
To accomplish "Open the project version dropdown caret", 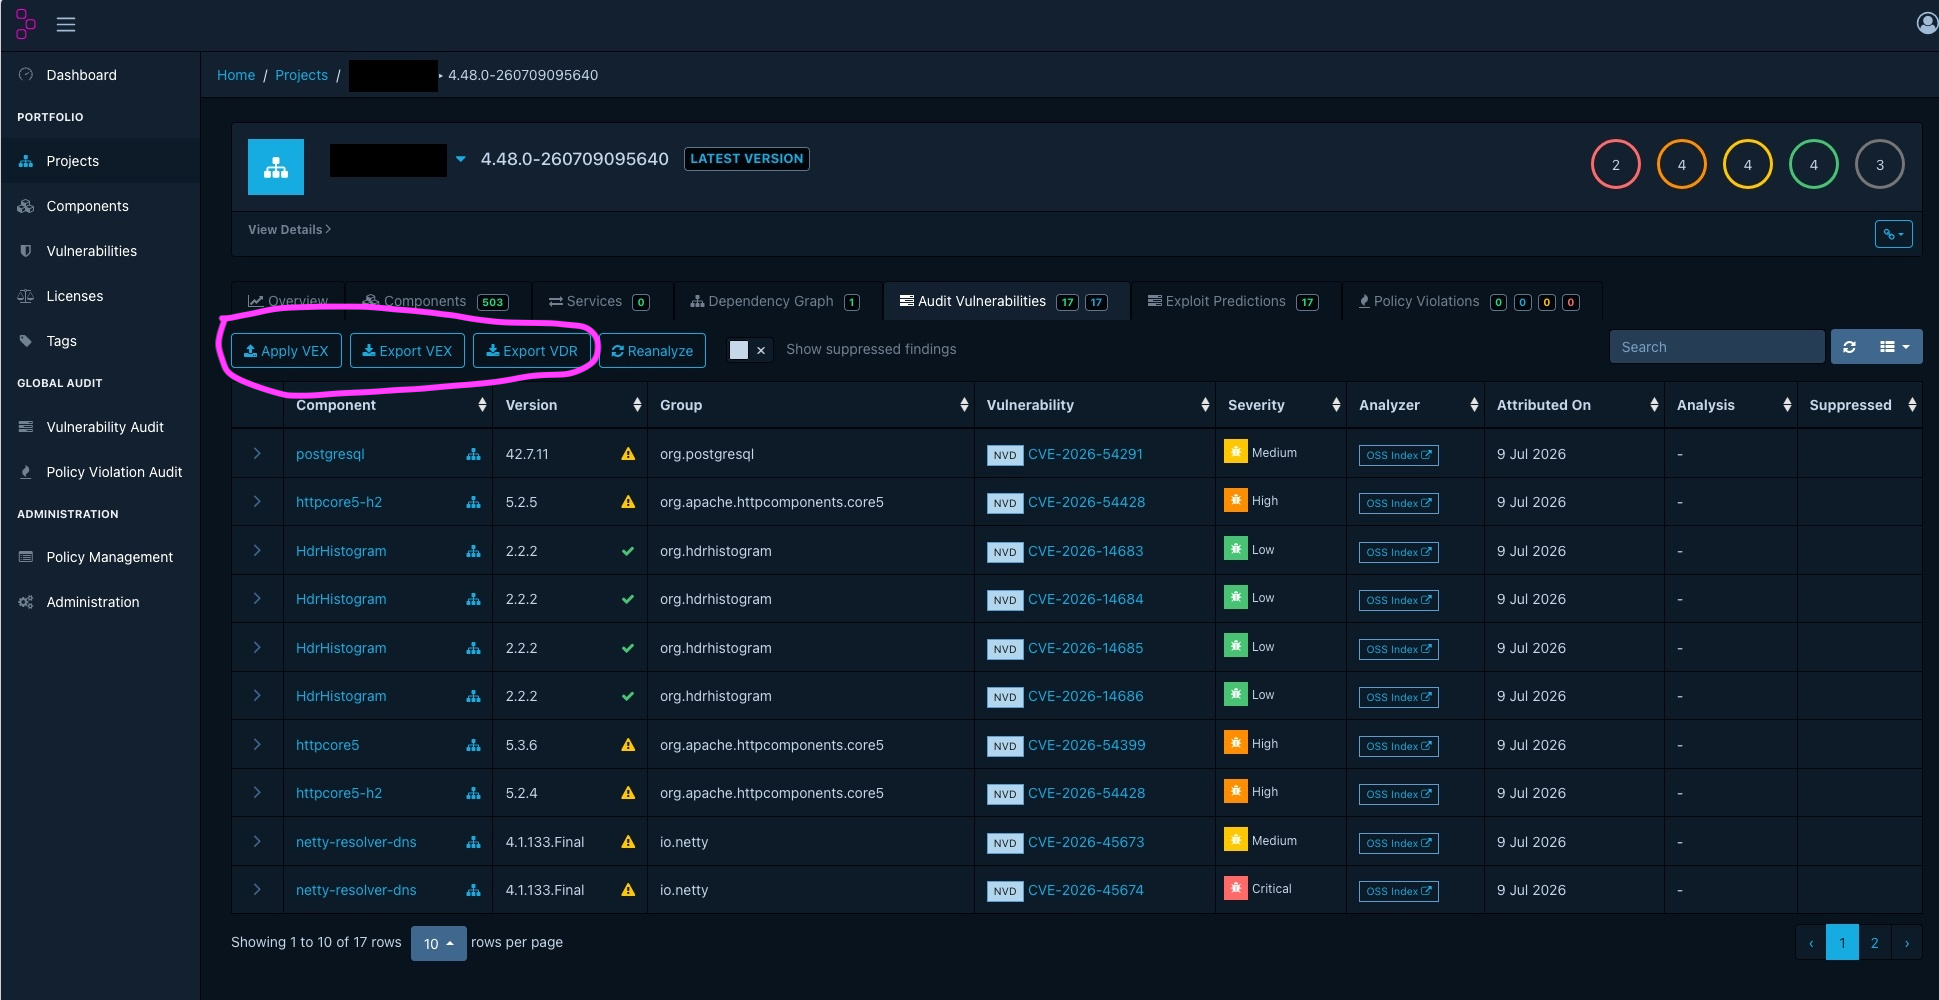I will coord(460,159).
